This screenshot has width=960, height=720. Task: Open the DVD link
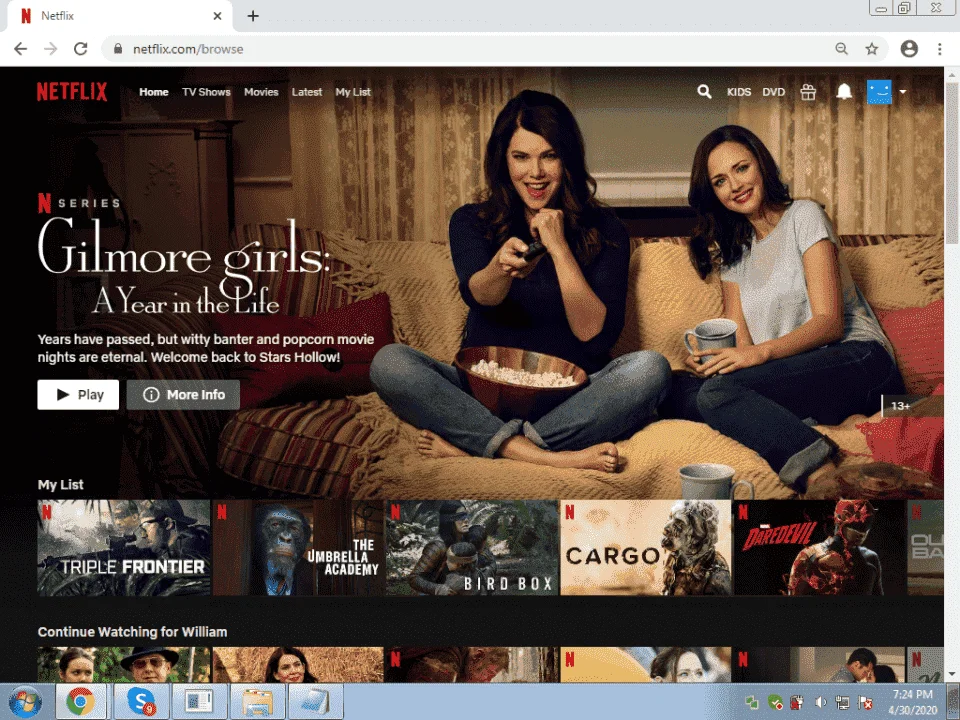coord(774,92)
